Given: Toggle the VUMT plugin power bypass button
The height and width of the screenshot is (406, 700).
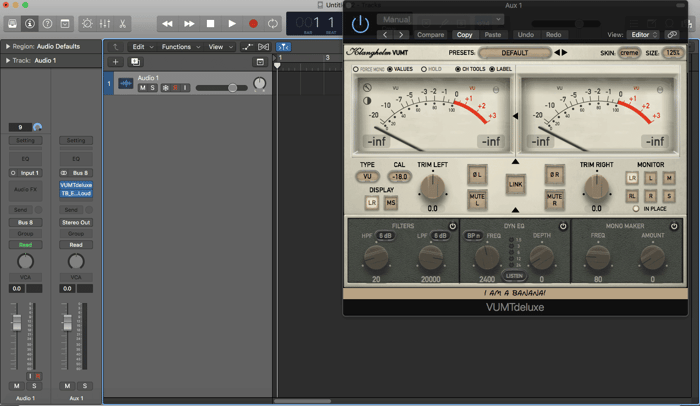Looking at the screenshot, I should click(360, 24).
